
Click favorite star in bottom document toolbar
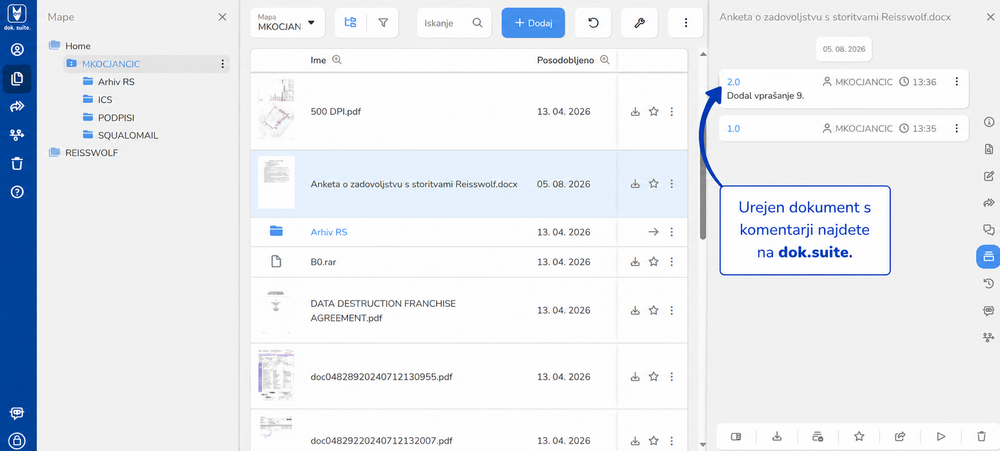pyautogui.click(x=859, y=436)
